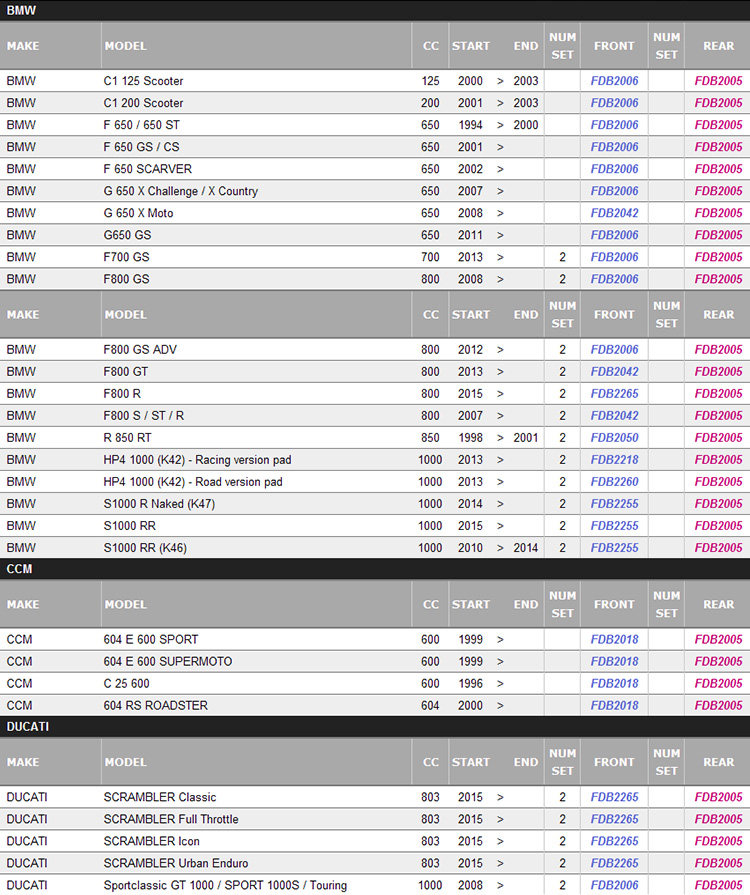The image size is (750, 895).
Task: Open front FDB2042 for BMW F800 GT
Action: pos(614,372)
